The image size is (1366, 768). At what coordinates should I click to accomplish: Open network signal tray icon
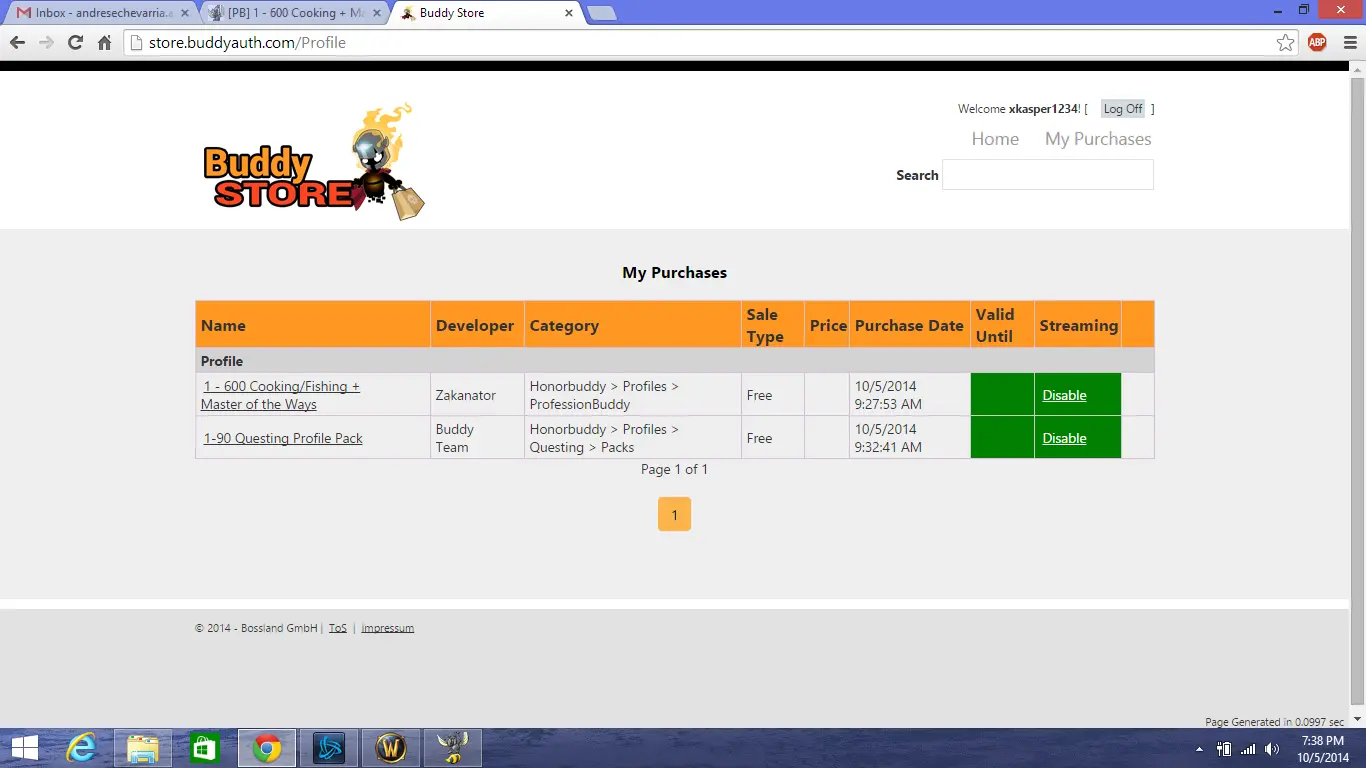pyautogui.click(x=1247, y=749)
